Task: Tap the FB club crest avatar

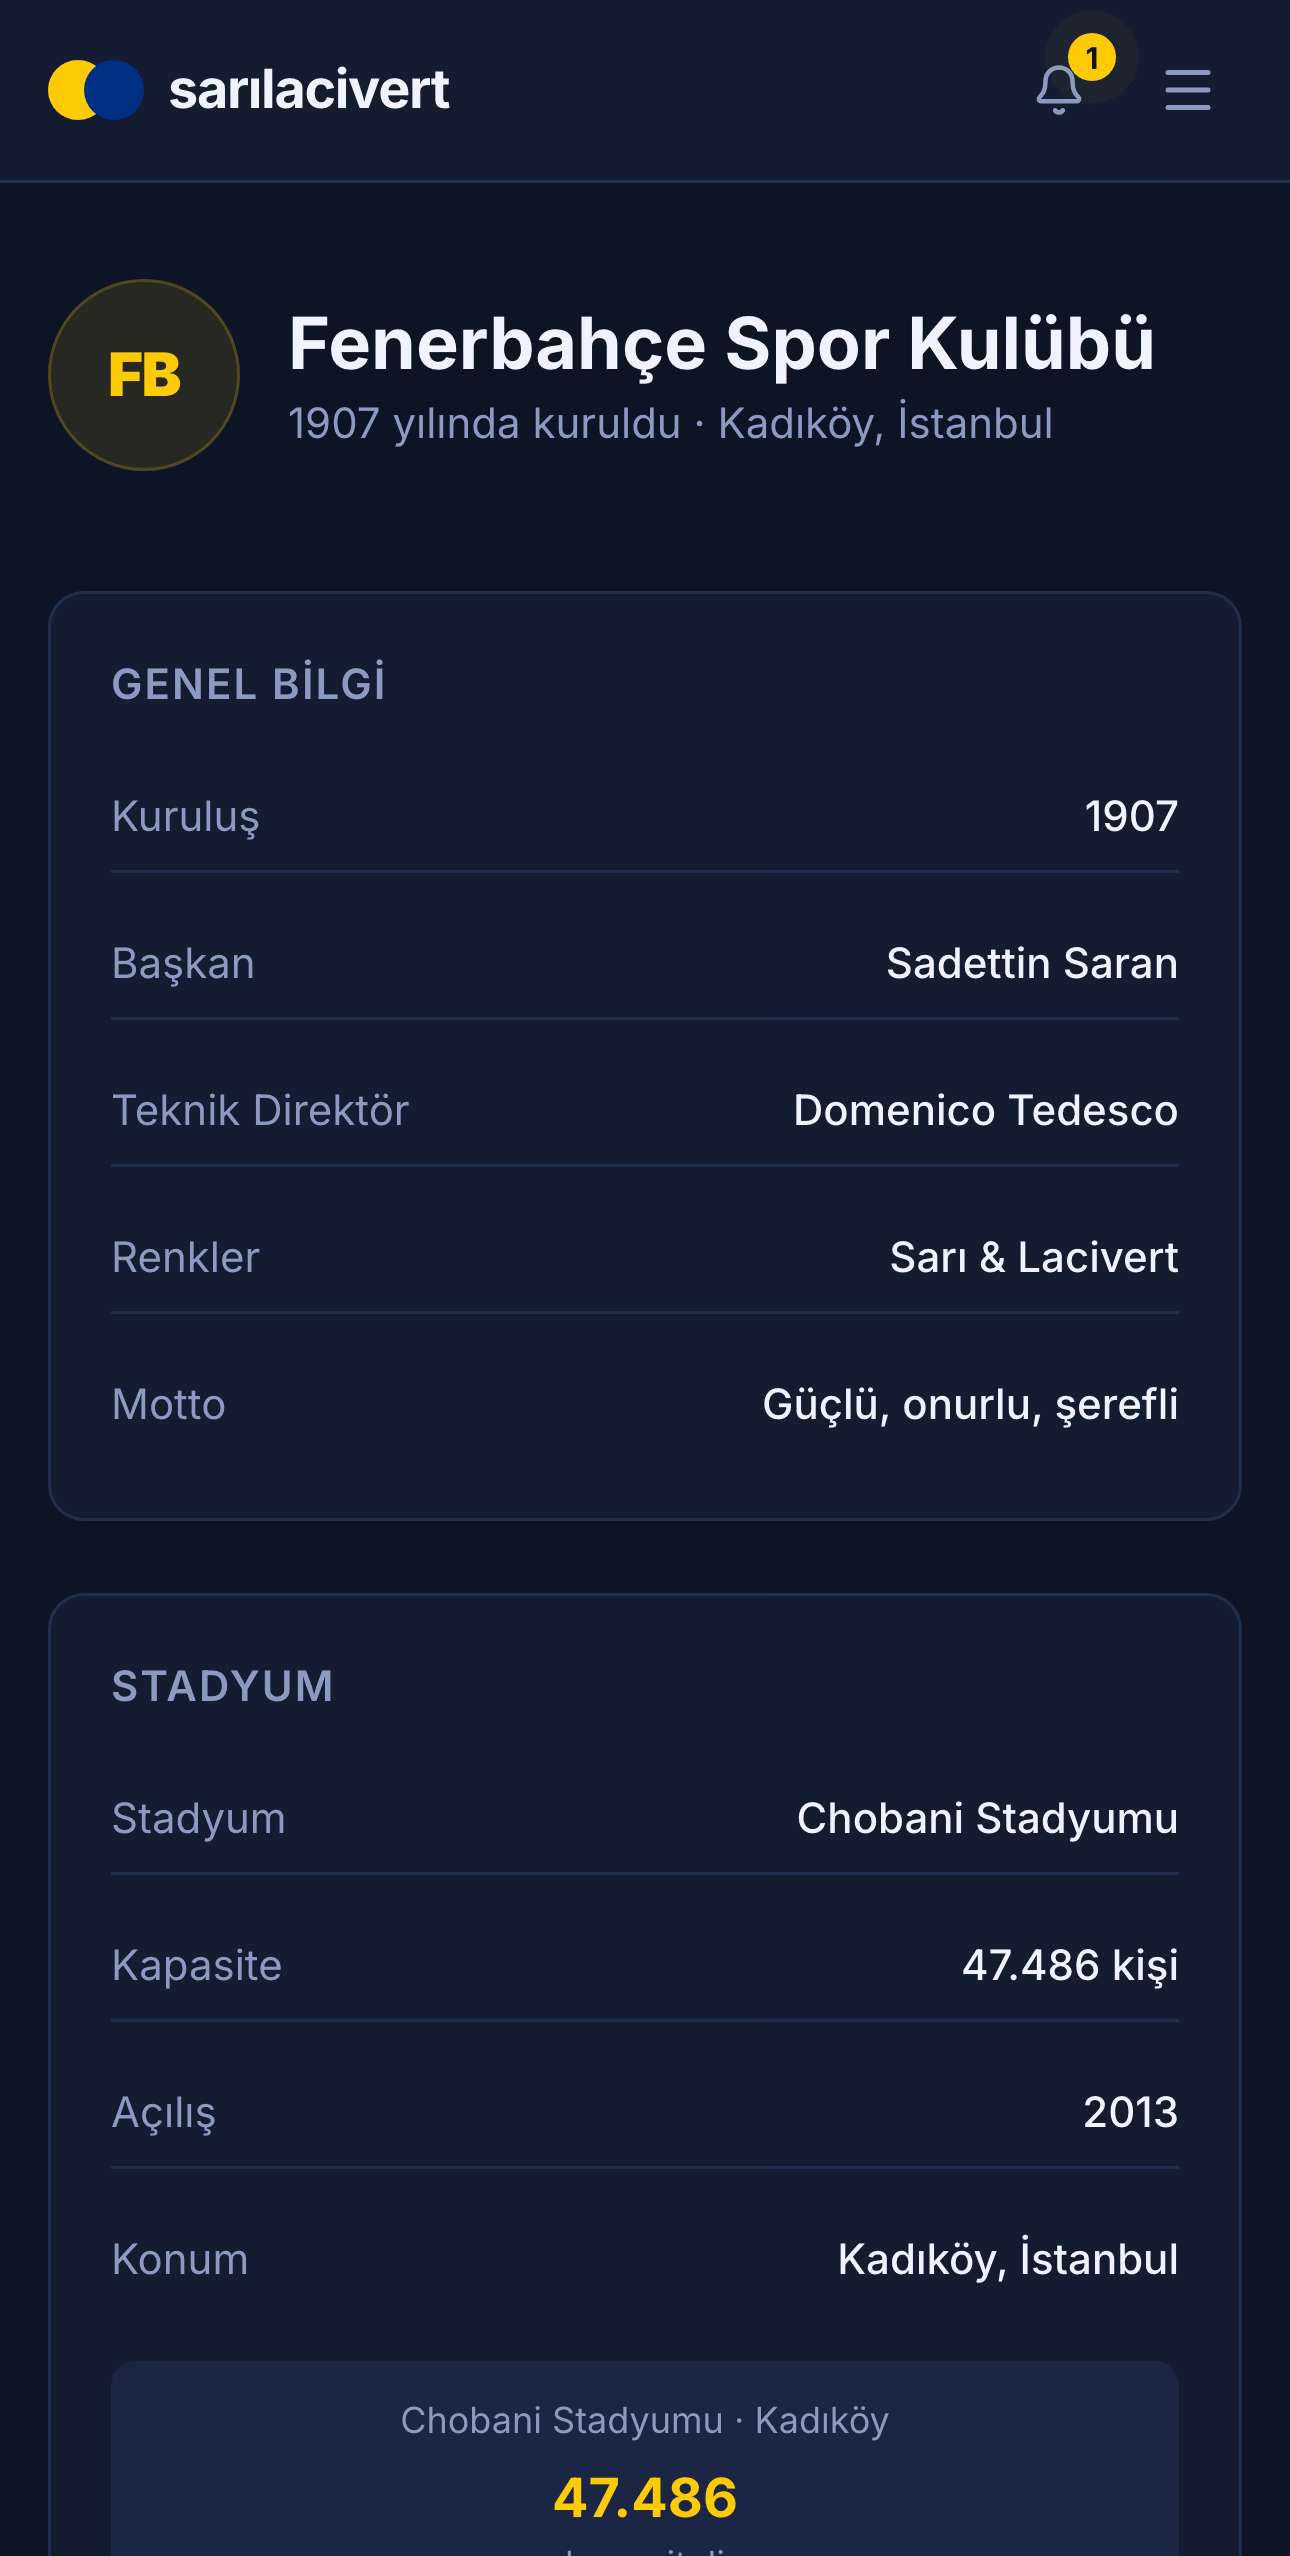Action: point(144,375)
